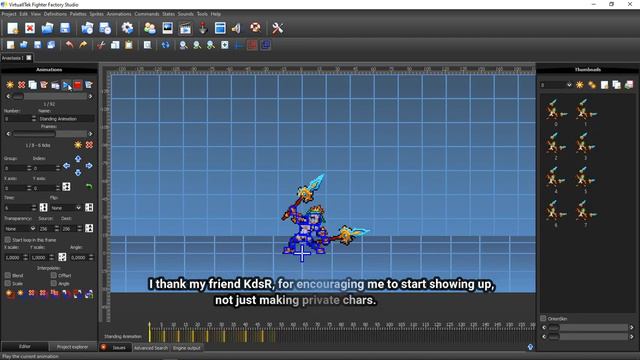640x360 pixels.
Task: Click the new project icon in the main toolbar
Action: [13, 28]
